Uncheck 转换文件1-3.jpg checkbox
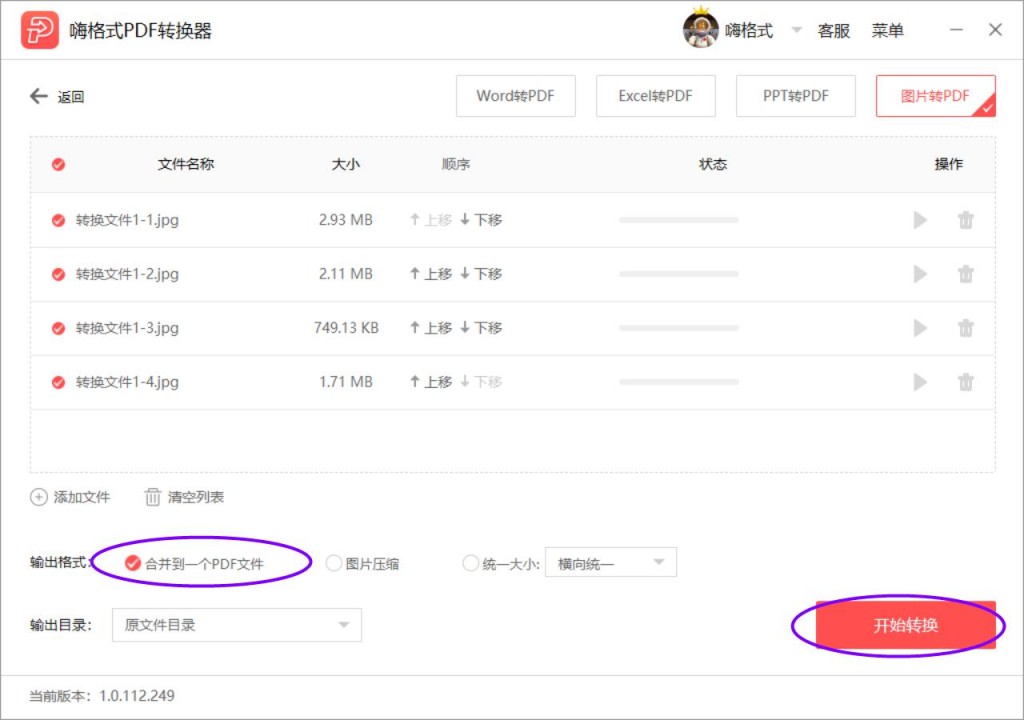 pyautogui.click(x=58, y=328)
